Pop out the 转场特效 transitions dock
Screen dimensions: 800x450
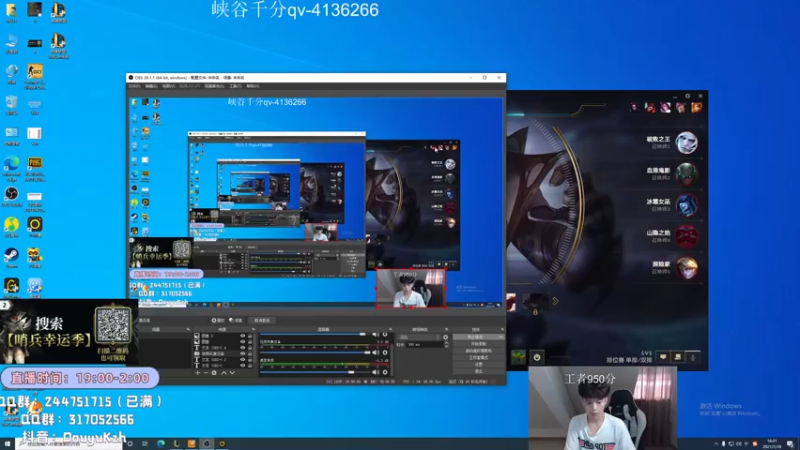click(446, 329)
